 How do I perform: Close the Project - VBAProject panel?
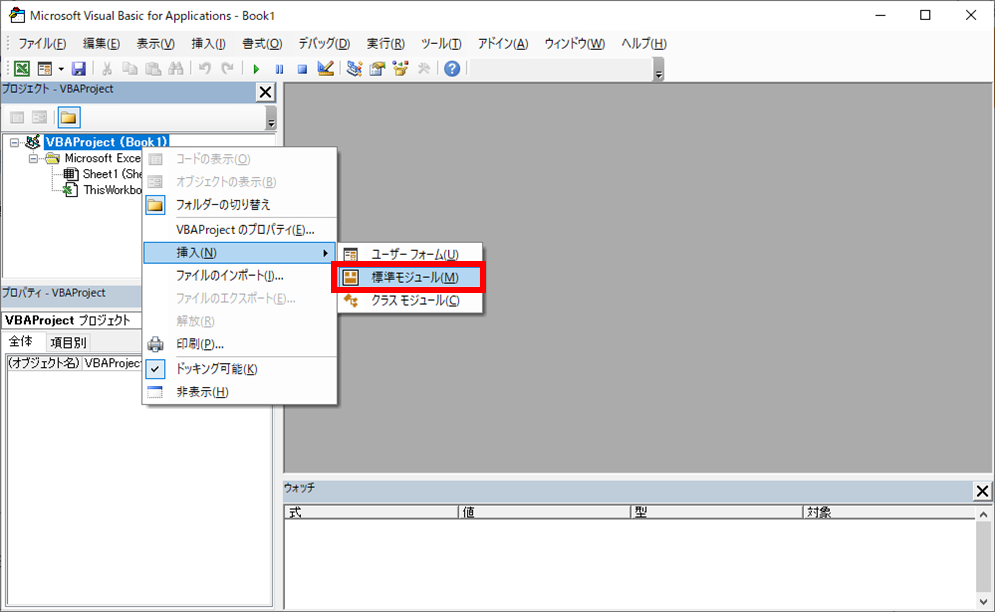click(x=265, y=92)
